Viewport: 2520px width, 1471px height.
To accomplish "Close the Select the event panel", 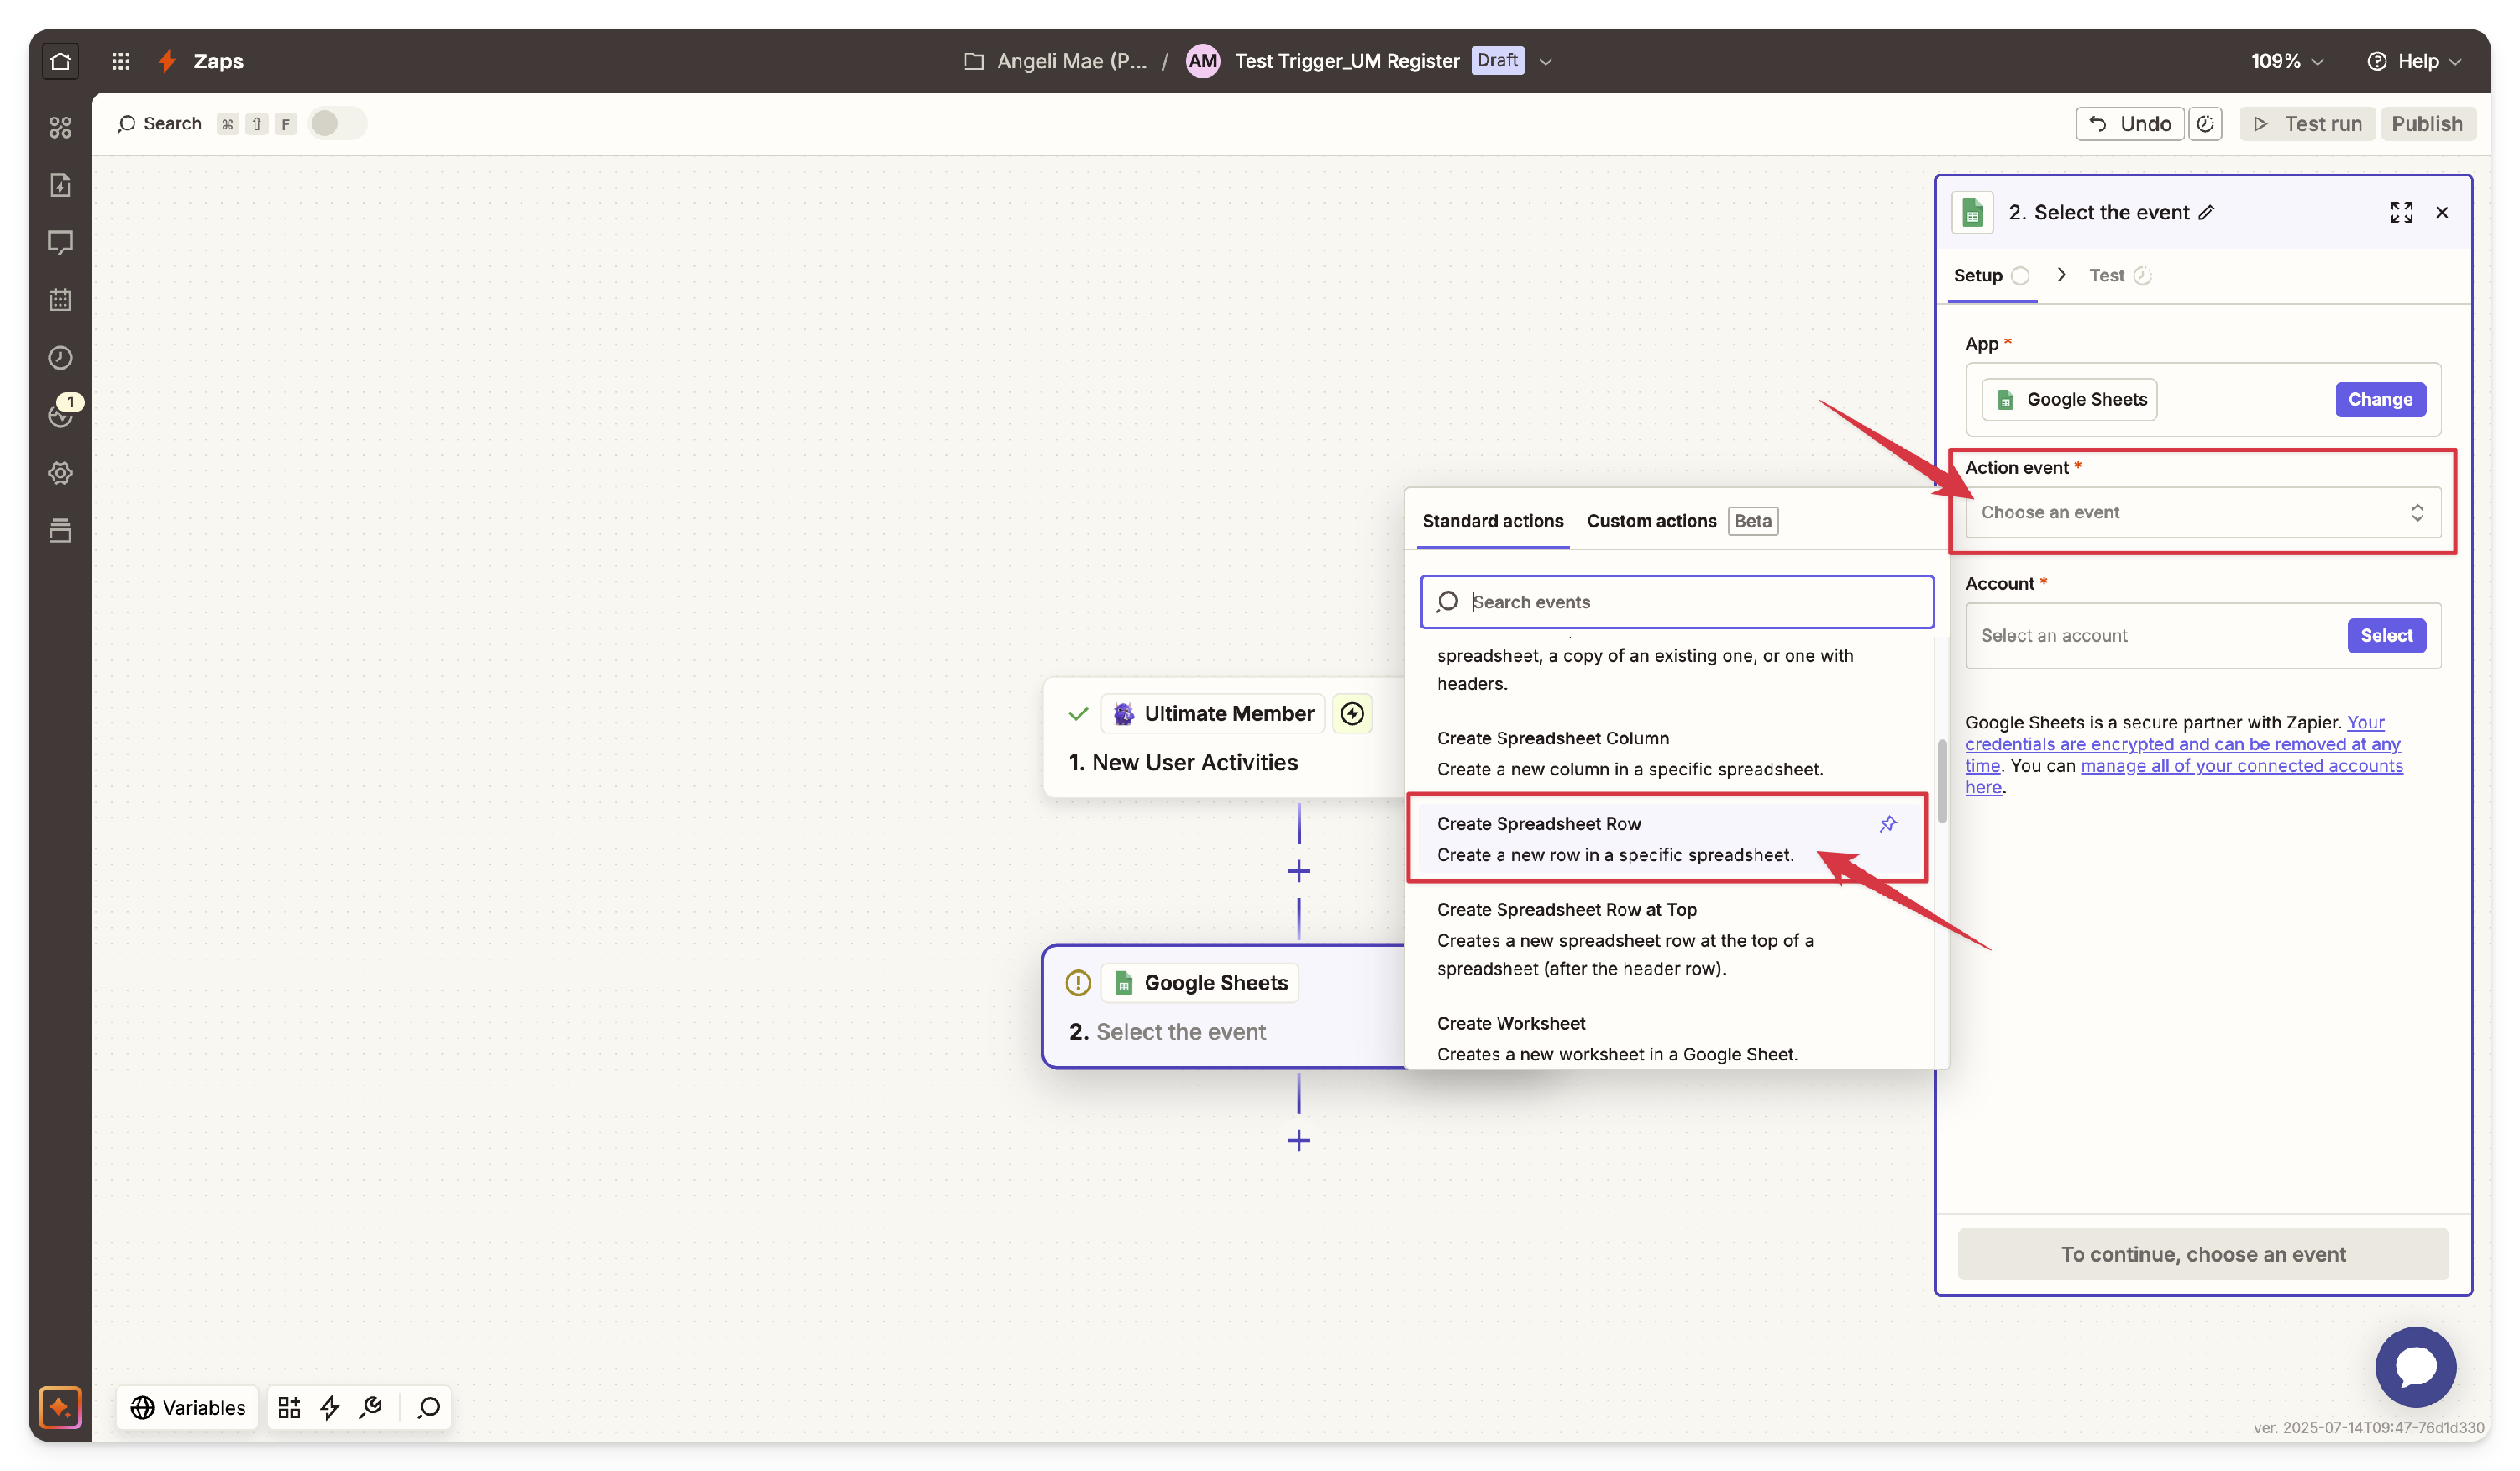I will (x=2442, y=212).
